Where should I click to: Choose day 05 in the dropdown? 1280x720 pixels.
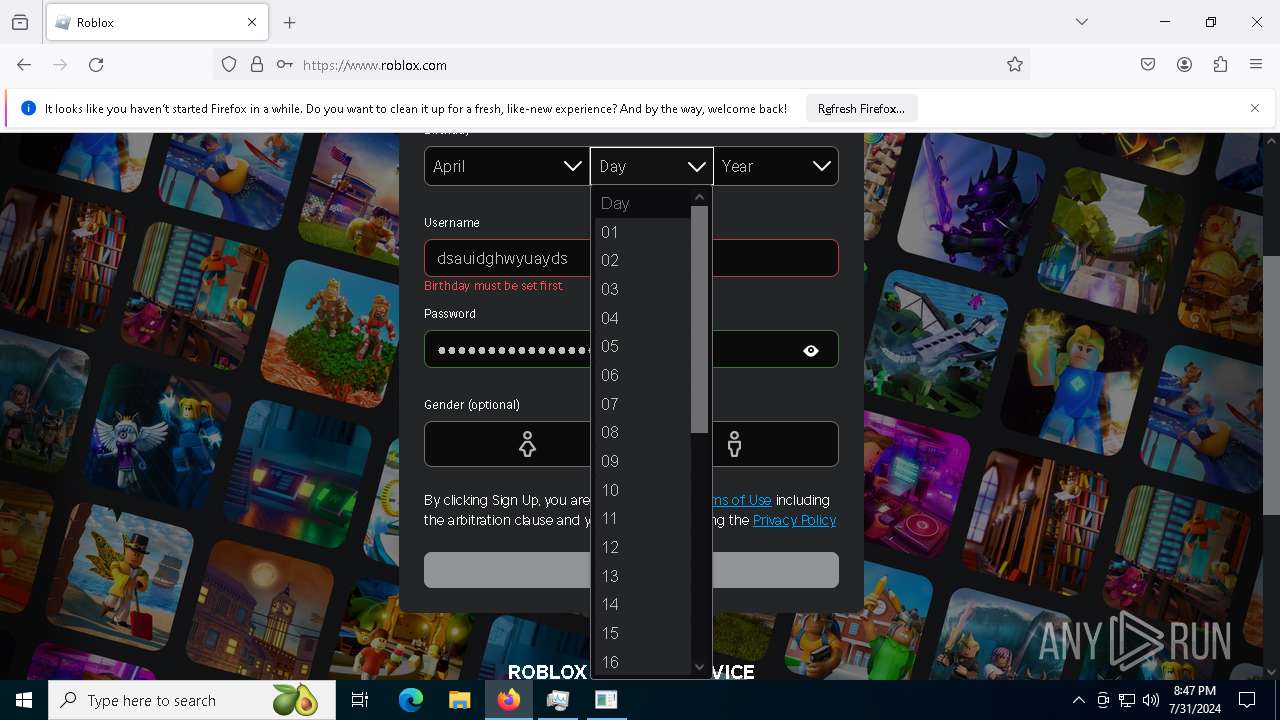point(643,346)
